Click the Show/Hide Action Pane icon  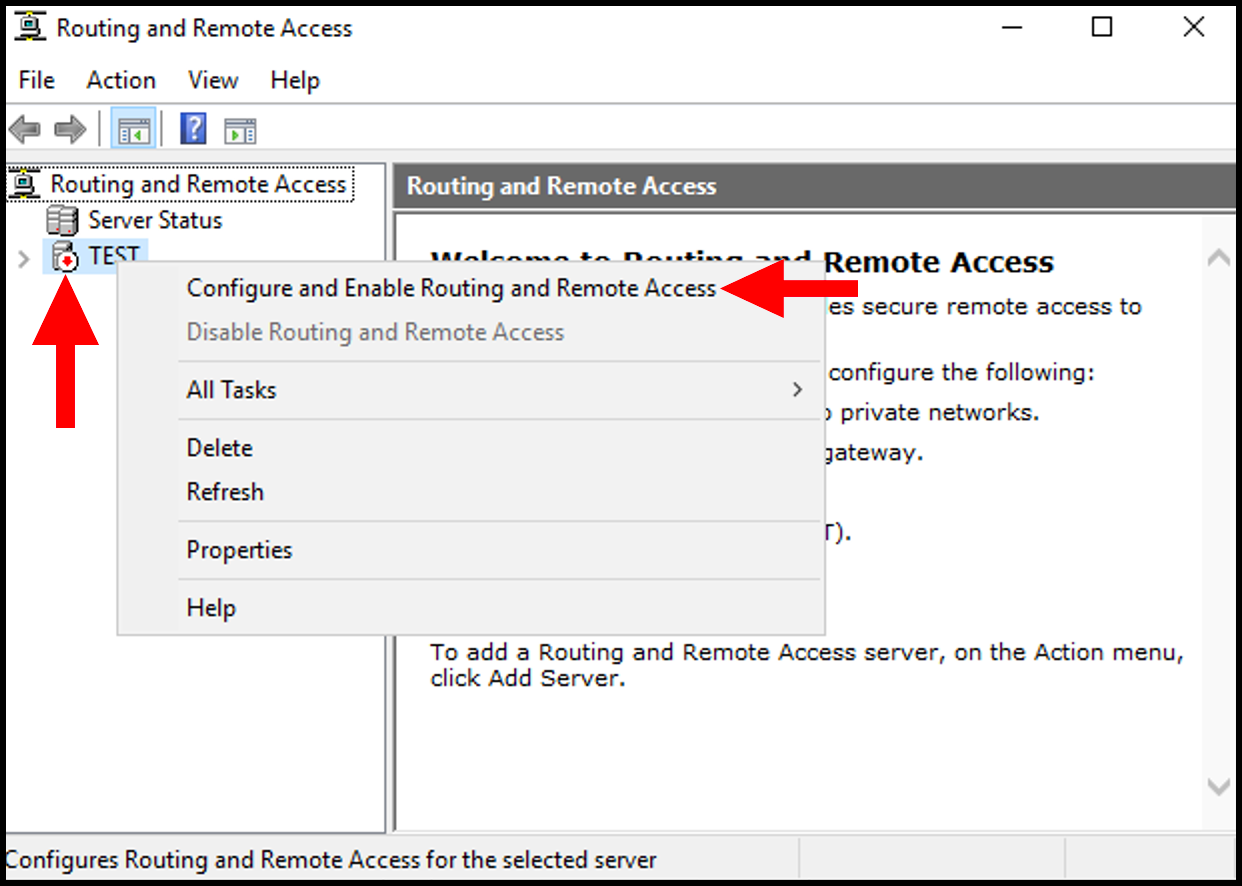point(240,130)
